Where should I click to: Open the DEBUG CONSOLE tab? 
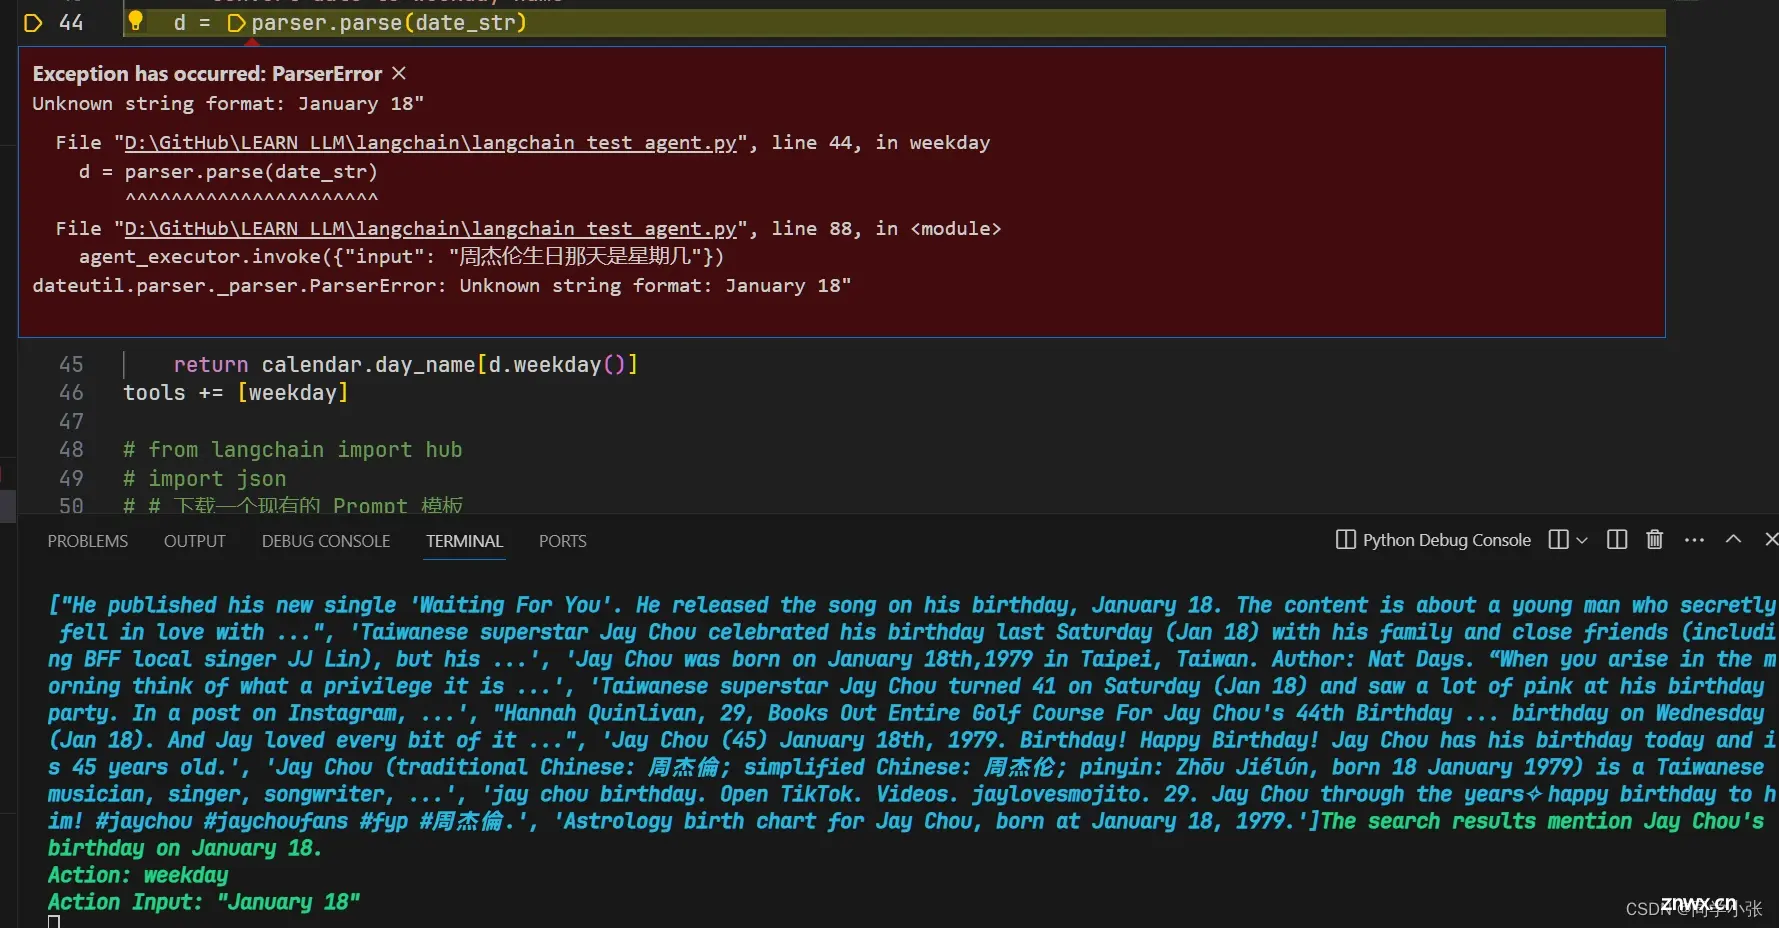point(326,541)
